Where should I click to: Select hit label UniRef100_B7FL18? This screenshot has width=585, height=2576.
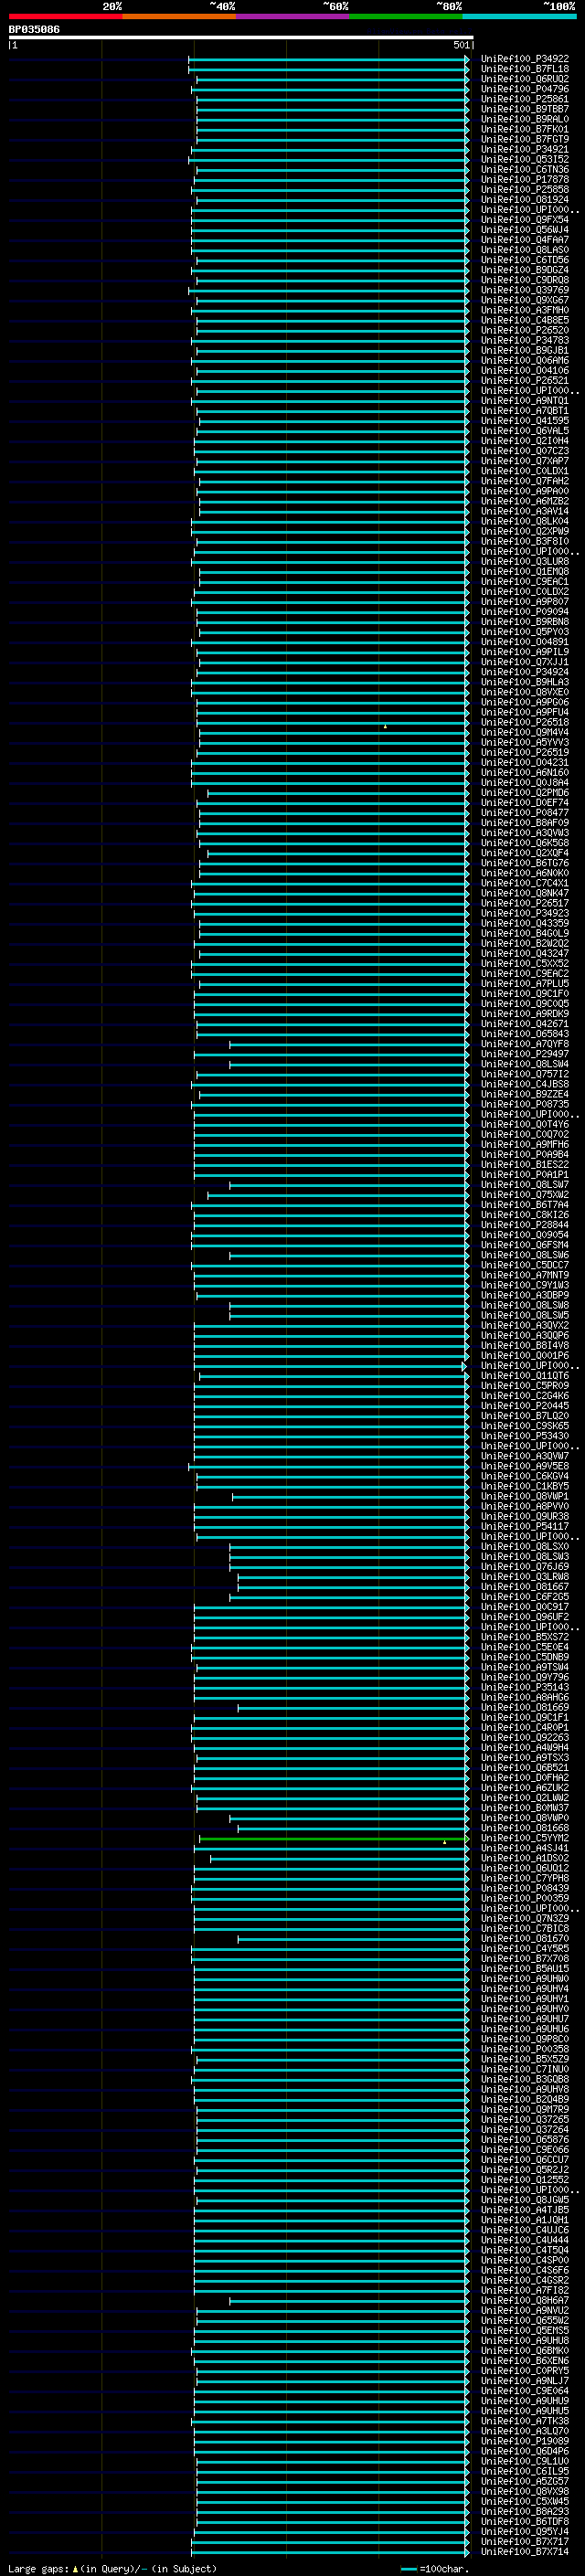[525, 69]
